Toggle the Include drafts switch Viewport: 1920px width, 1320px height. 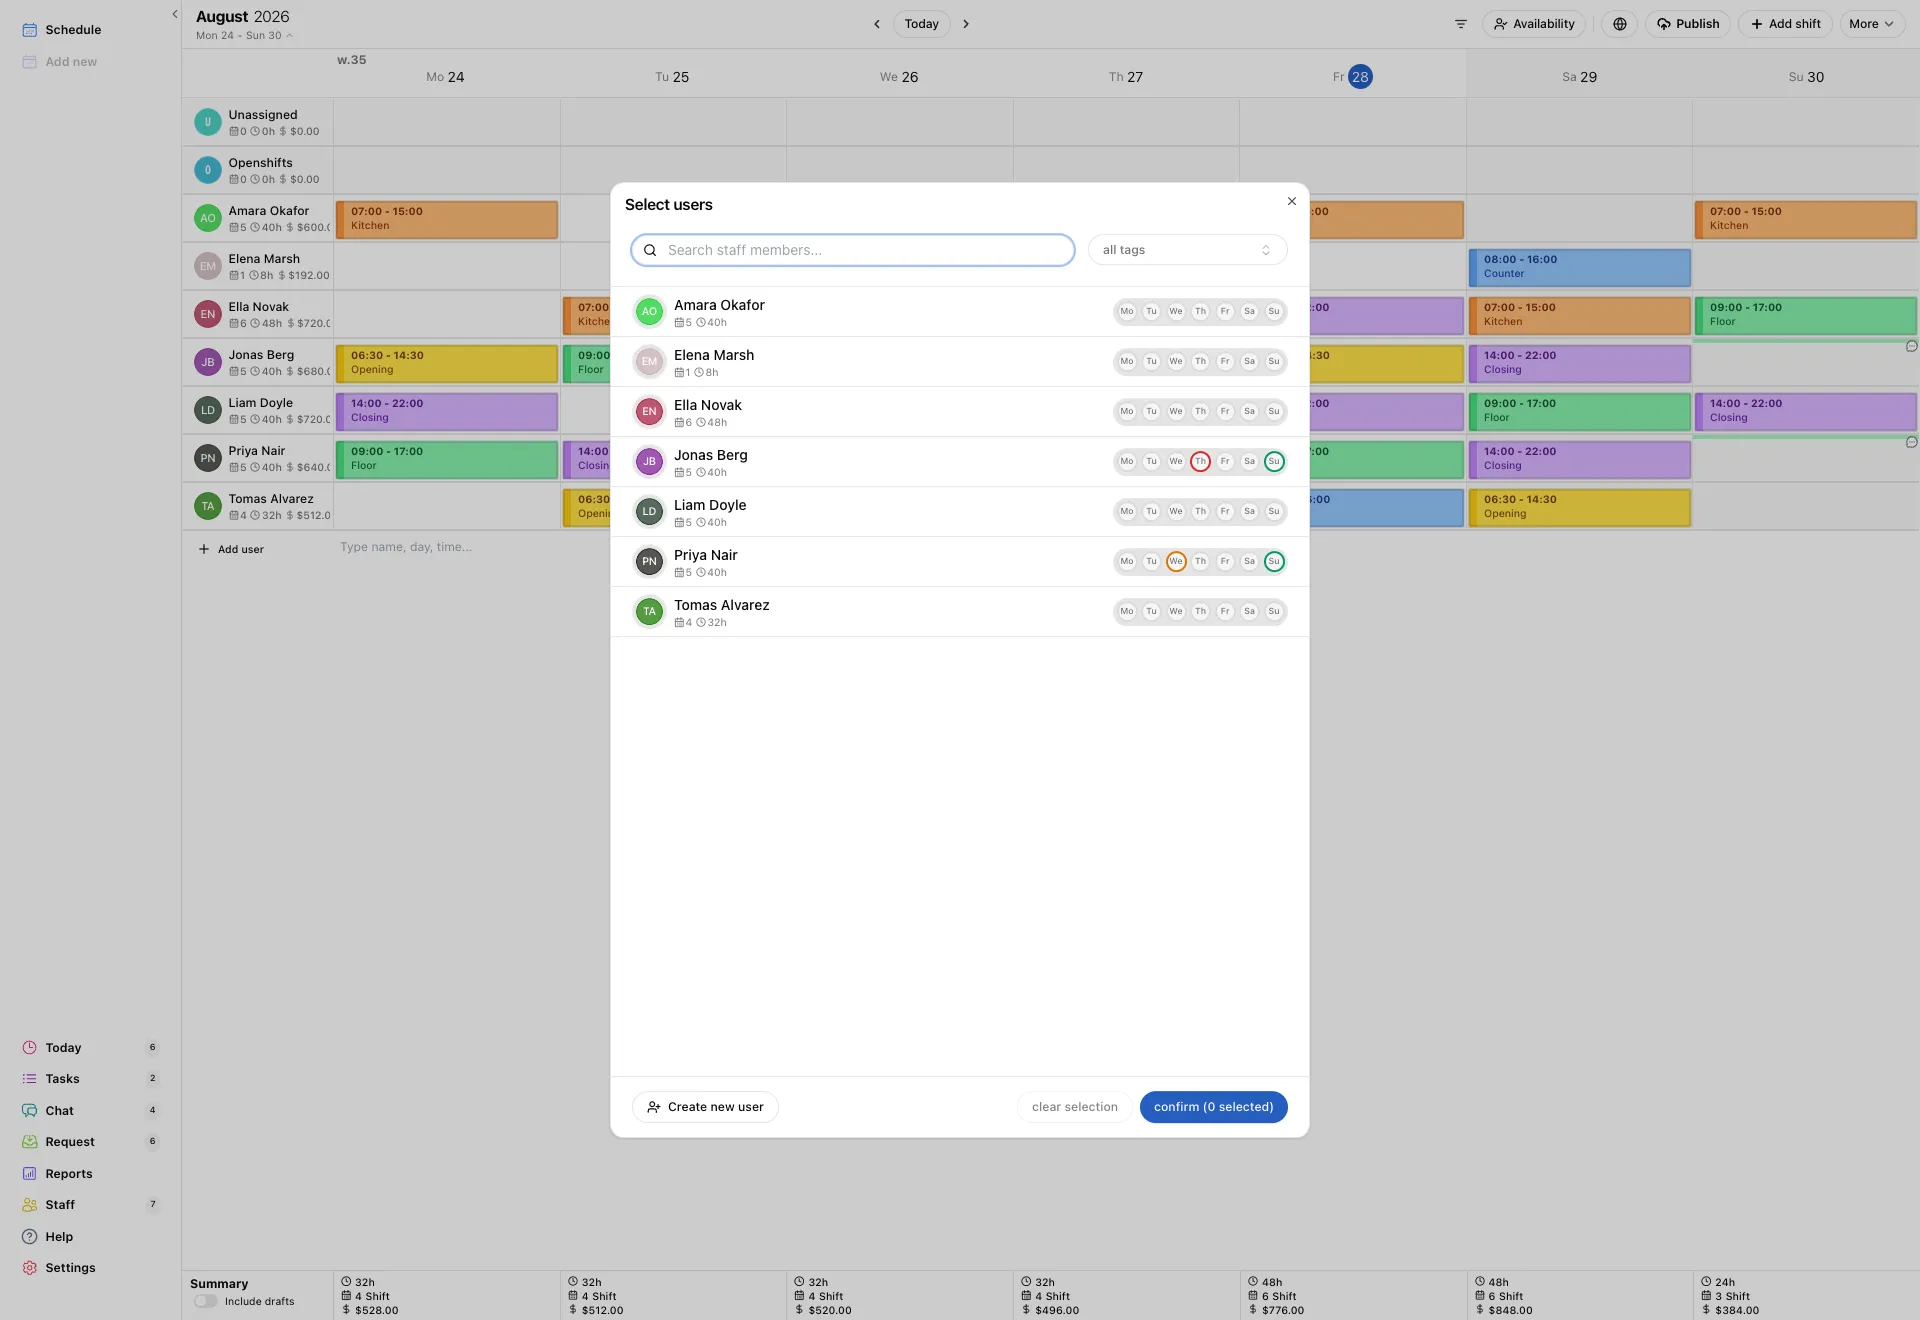coord(206,1301)
